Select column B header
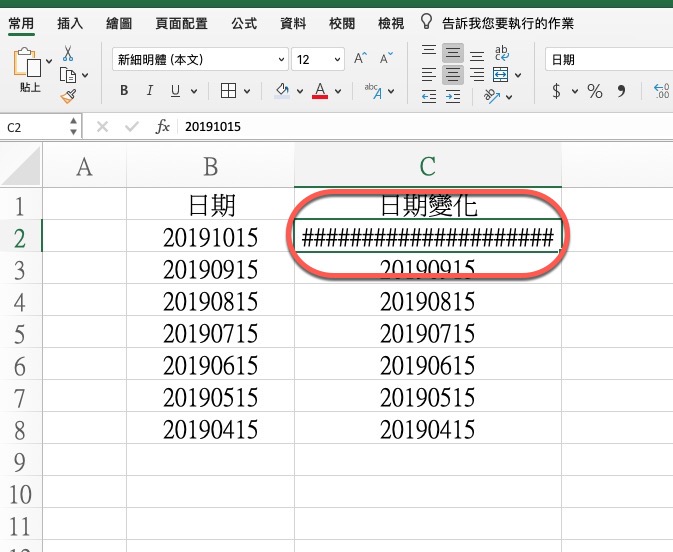Image resolution: width=673 pixels, height=552 pixels. [x=210, y=166]
